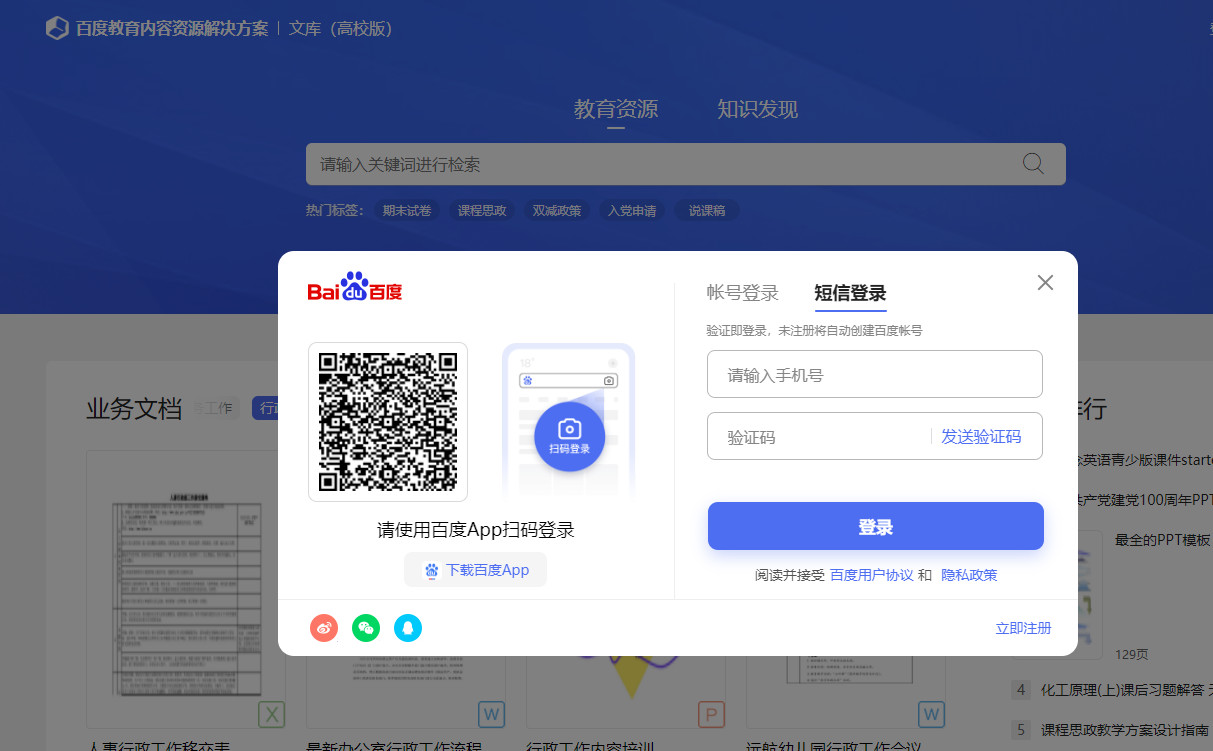The width and height of the screenshot is (1213, 751).
Task: Click the Baidu logo in dialog
Action: 355,288
